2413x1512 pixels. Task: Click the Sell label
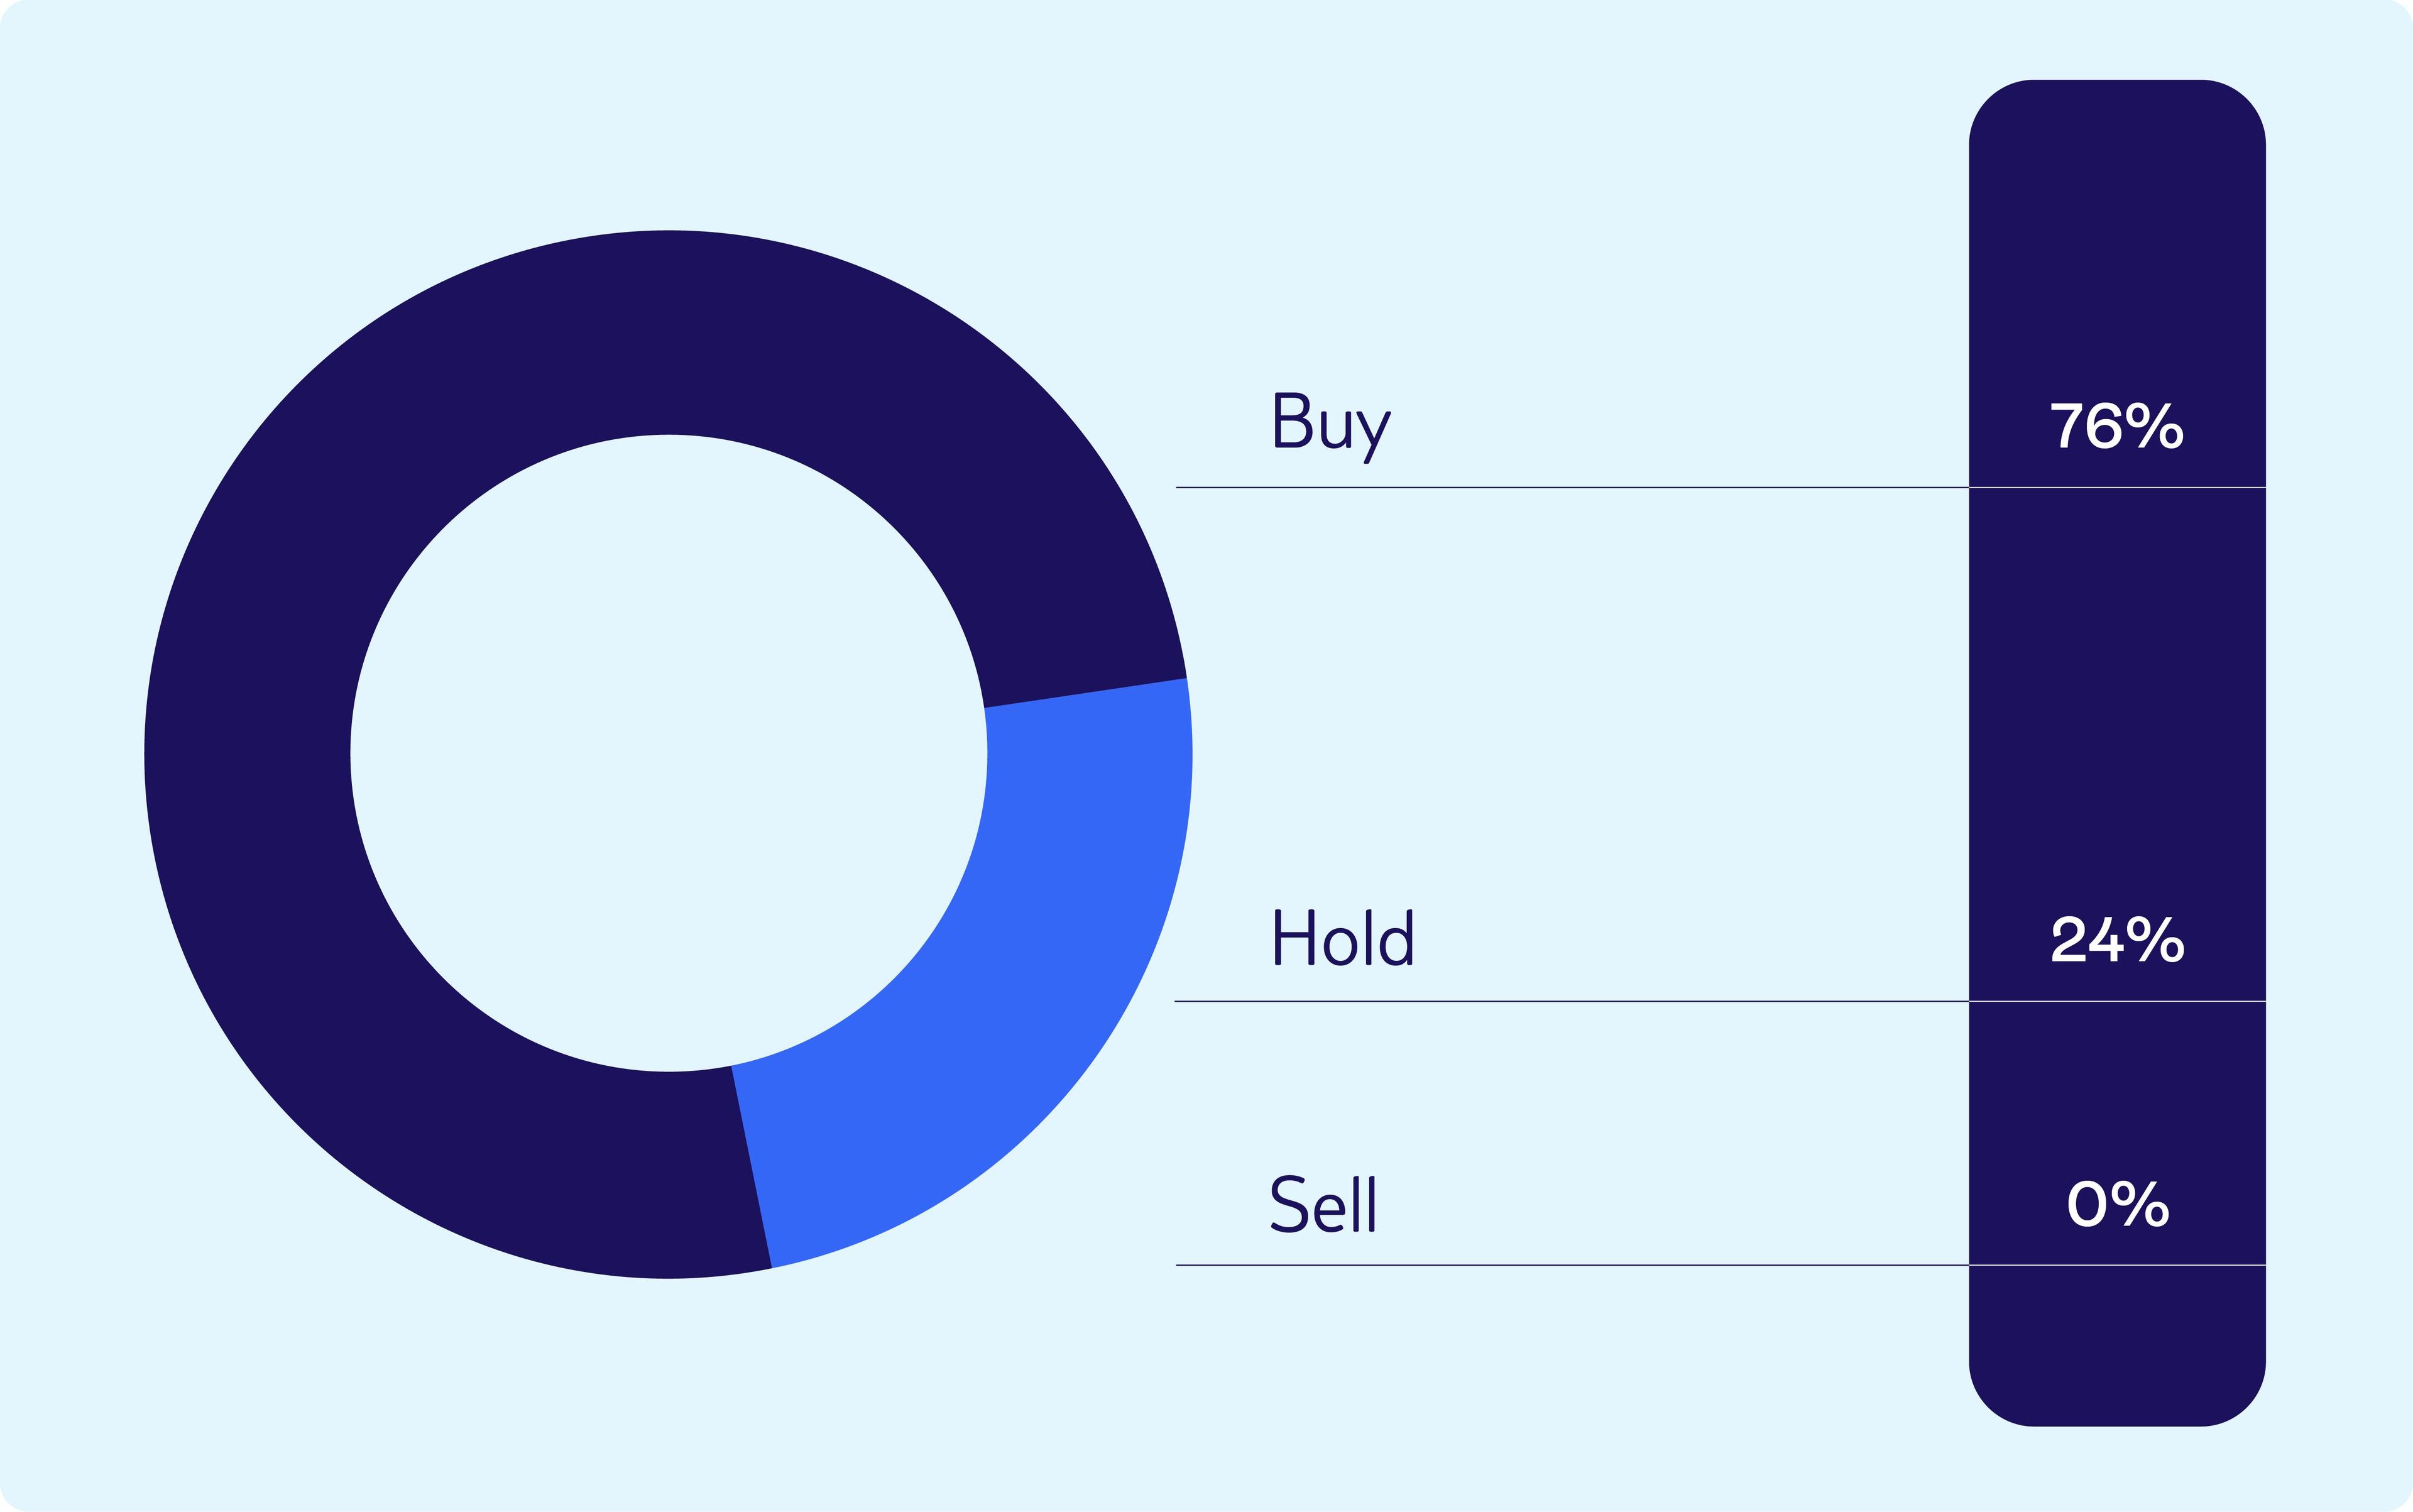pos(1323,1203)
